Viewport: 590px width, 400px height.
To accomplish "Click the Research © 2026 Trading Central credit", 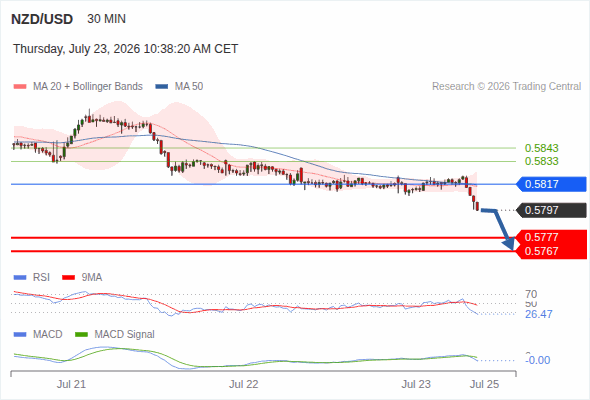I will pyautogui.click(x=506, y=87).
